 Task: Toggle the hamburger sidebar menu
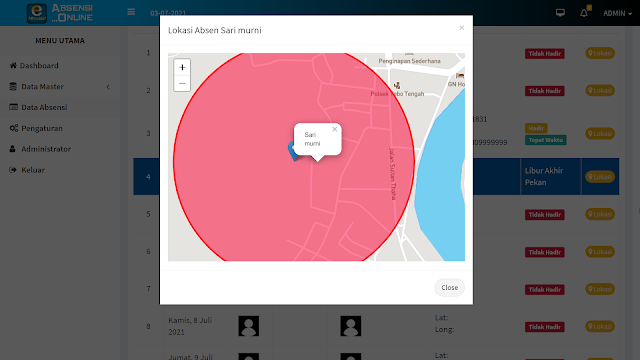click(131, 12)
